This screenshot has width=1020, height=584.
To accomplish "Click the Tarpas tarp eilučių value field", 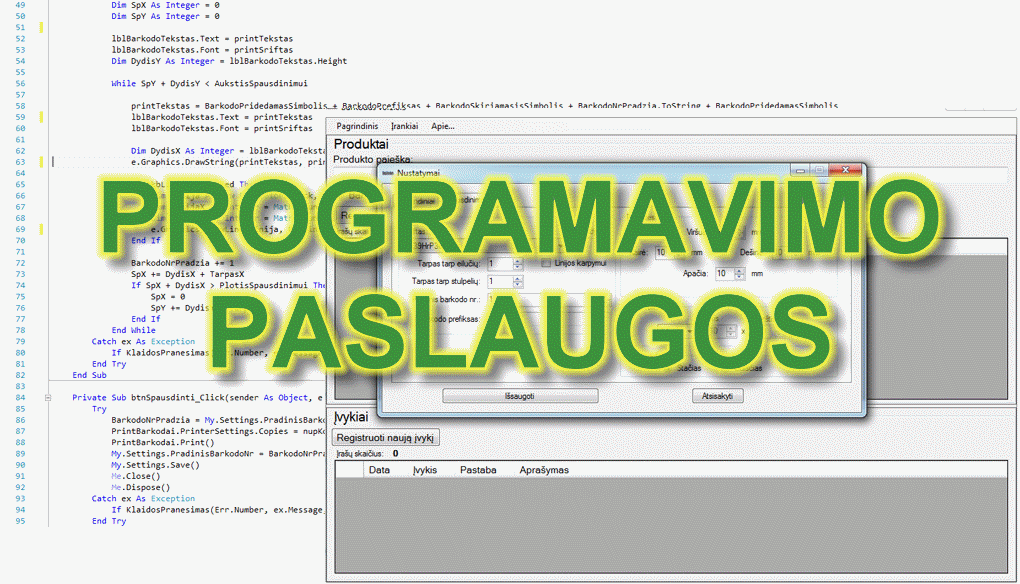I will (499, 263).
